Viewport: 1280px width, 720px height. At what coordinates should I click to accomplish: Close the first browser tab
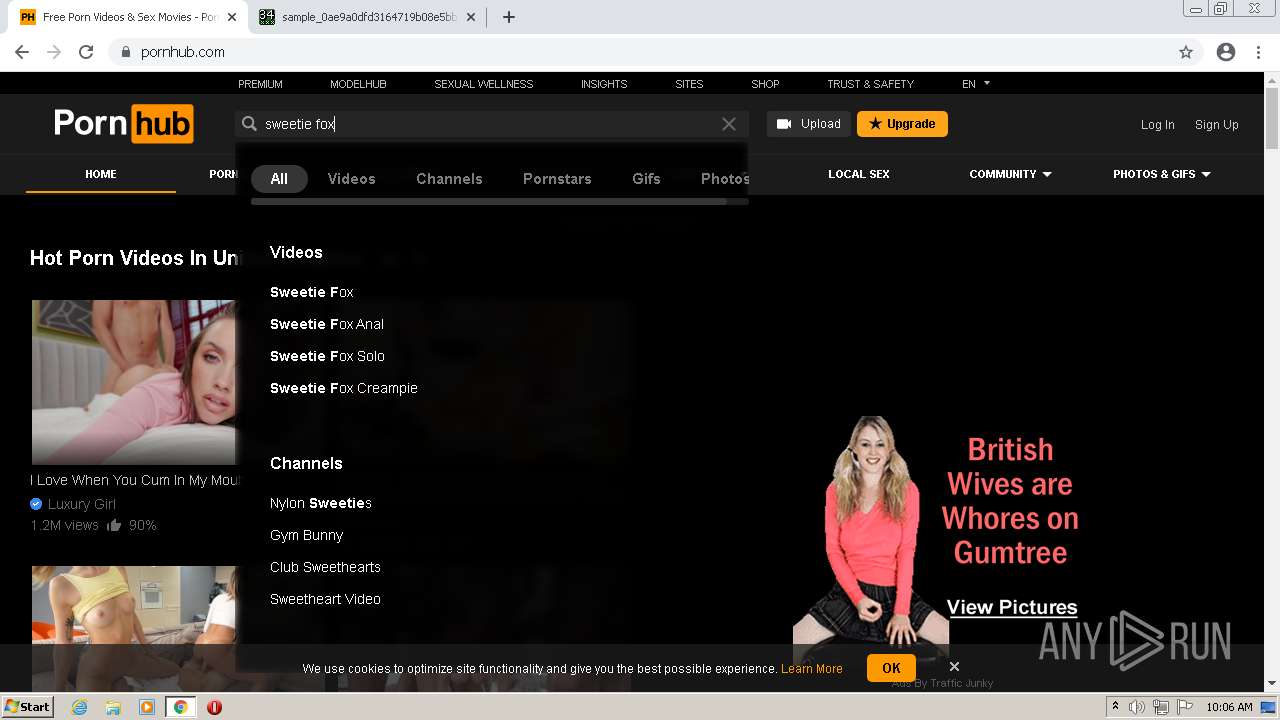pos(232,17)
